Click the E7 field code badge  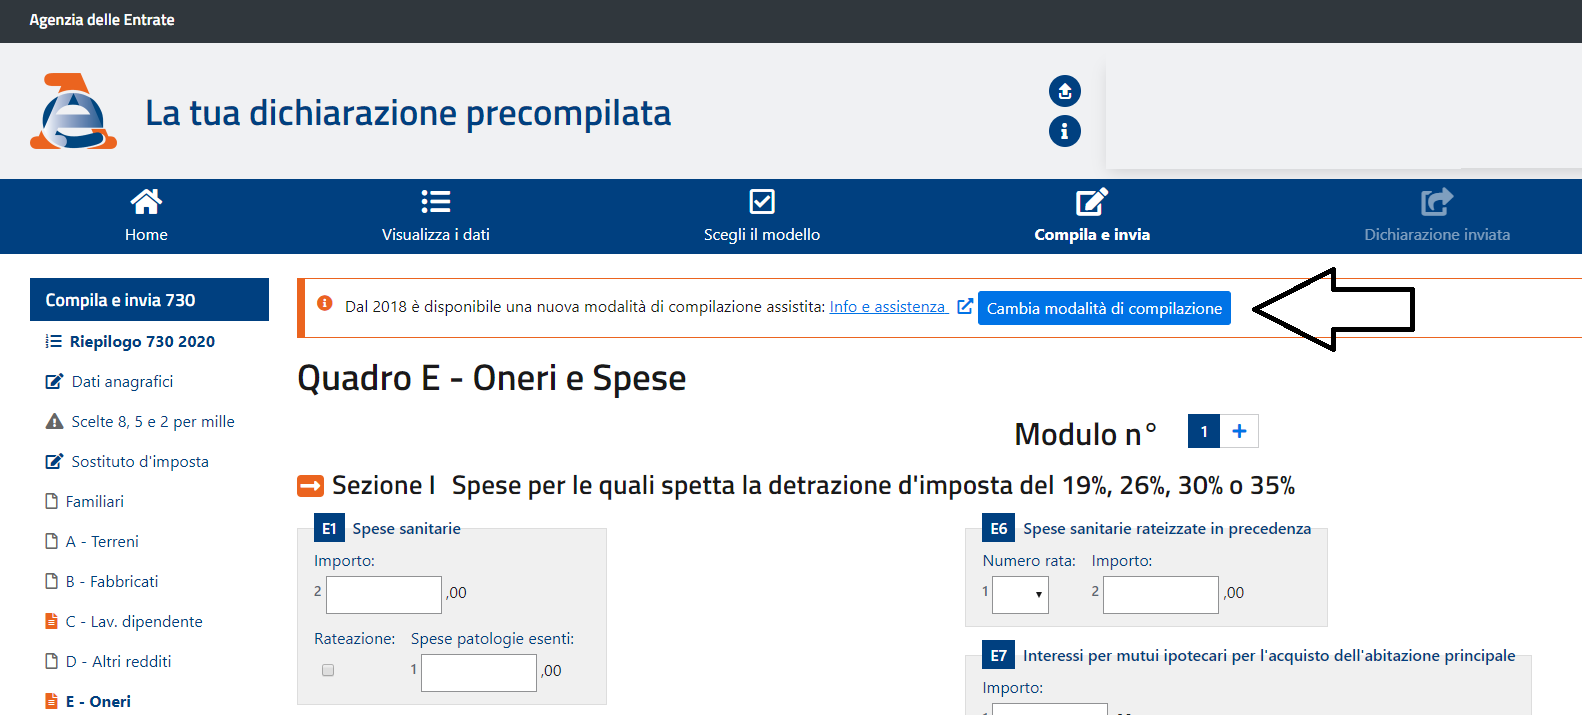coord(998,655)
